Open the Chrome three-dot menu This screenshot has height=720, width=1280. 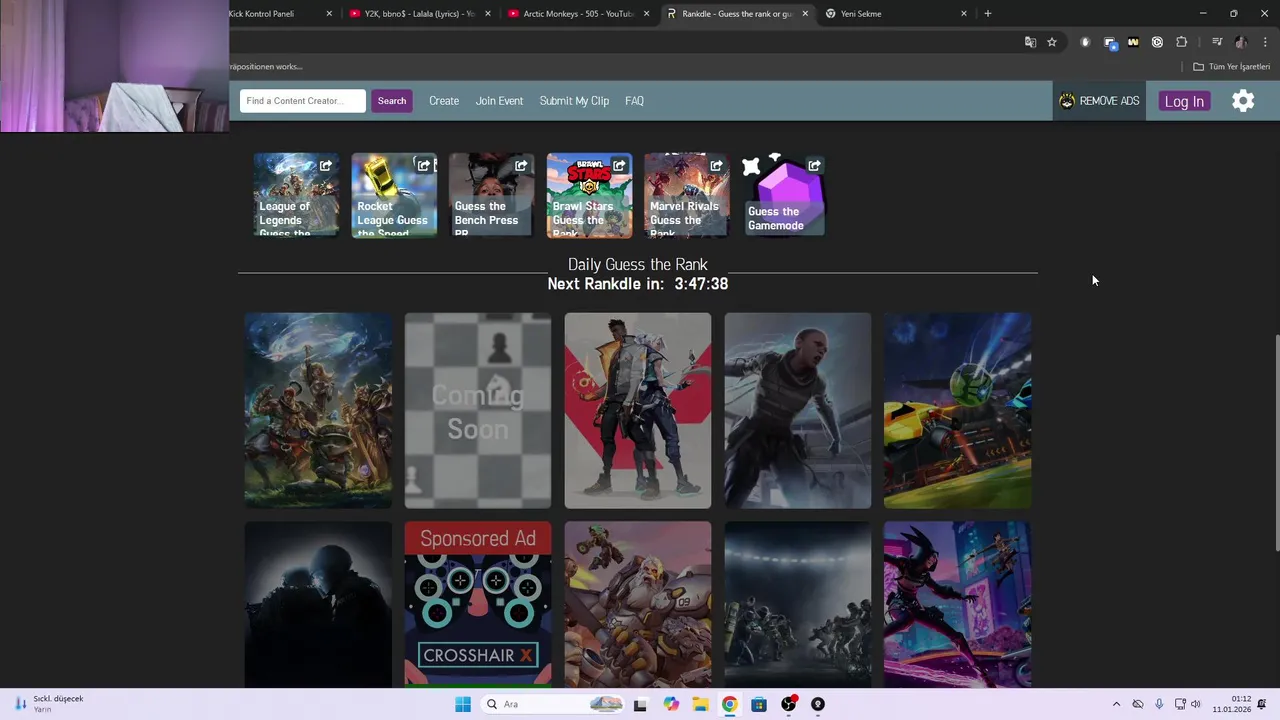tap(1265, 42)
